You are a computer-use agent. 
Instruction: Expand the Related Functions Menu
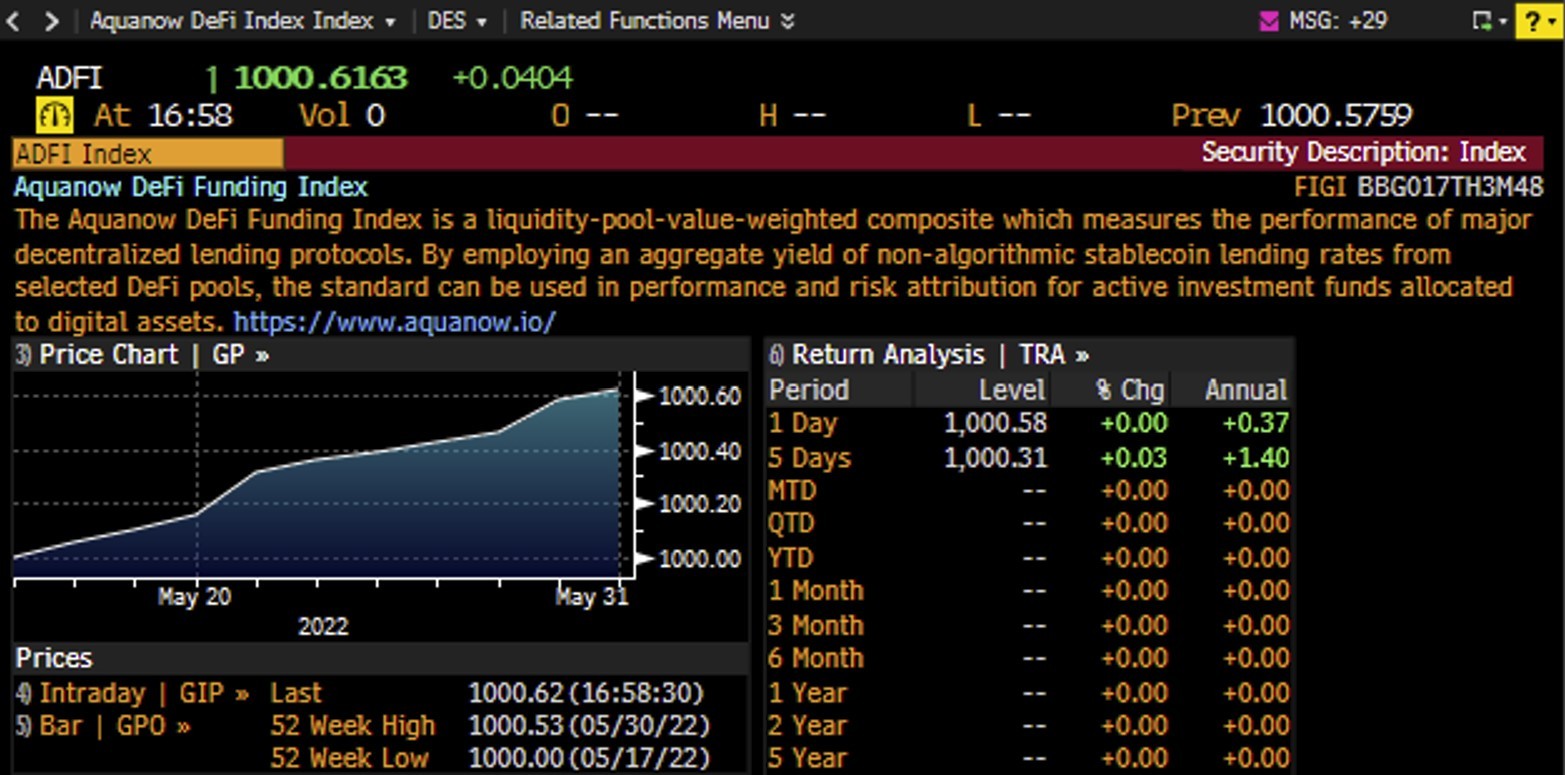657,20
